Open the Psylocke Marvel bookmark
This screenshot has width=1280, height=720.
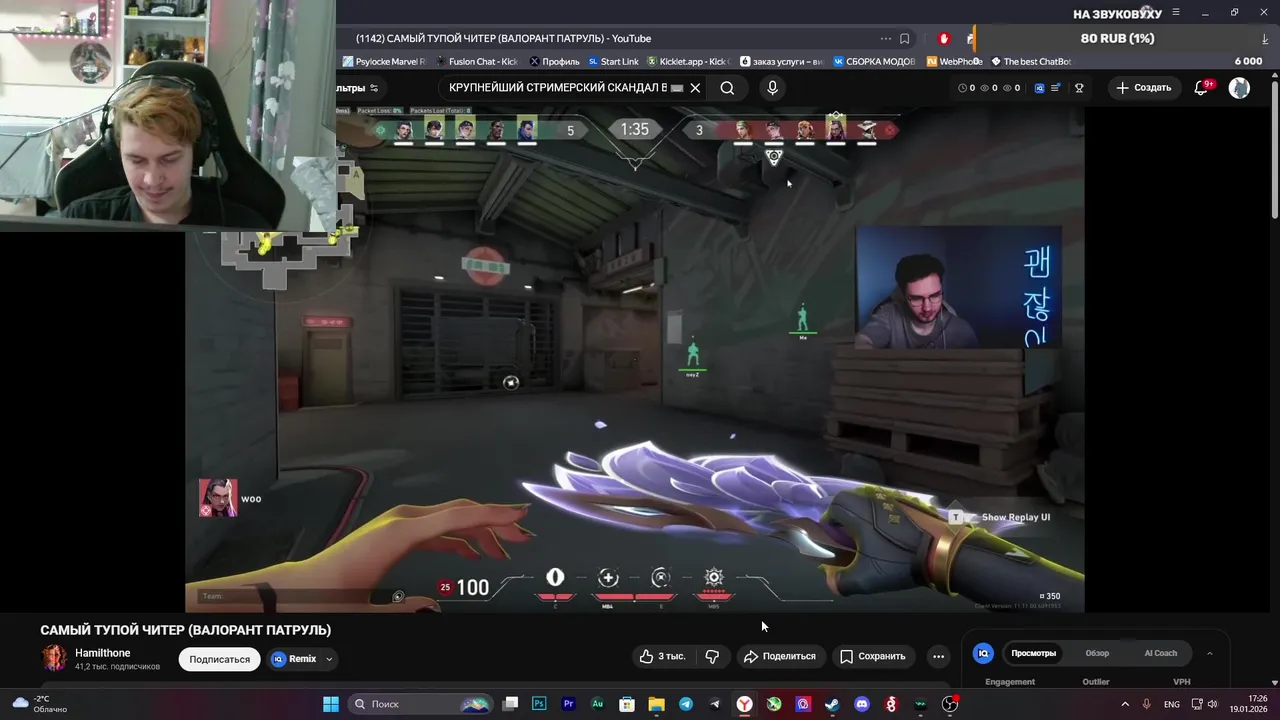(x=384, y=62)
